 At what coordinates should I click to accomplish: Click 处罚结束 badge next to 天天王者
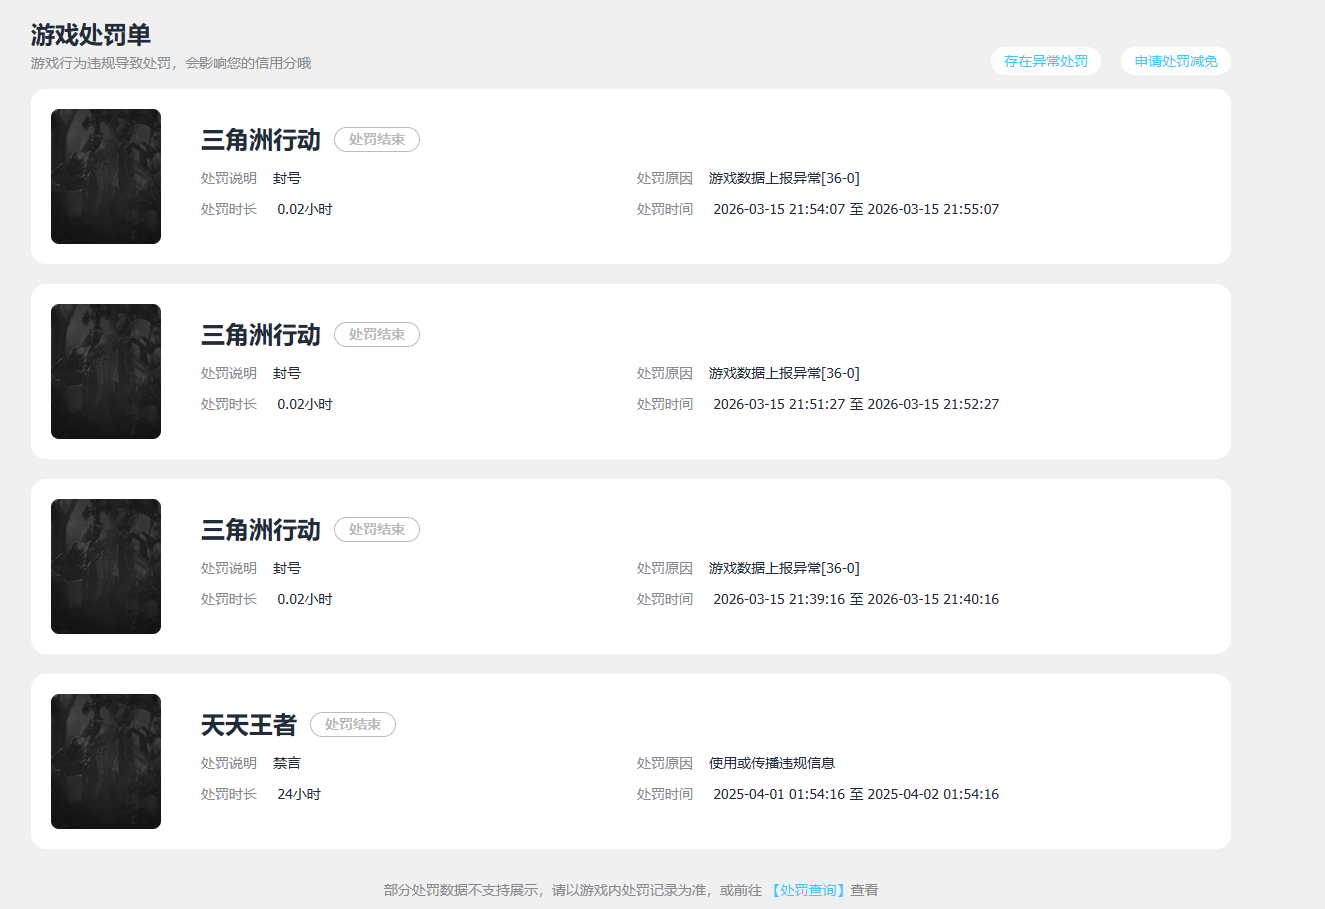click(x=353, y=725)
